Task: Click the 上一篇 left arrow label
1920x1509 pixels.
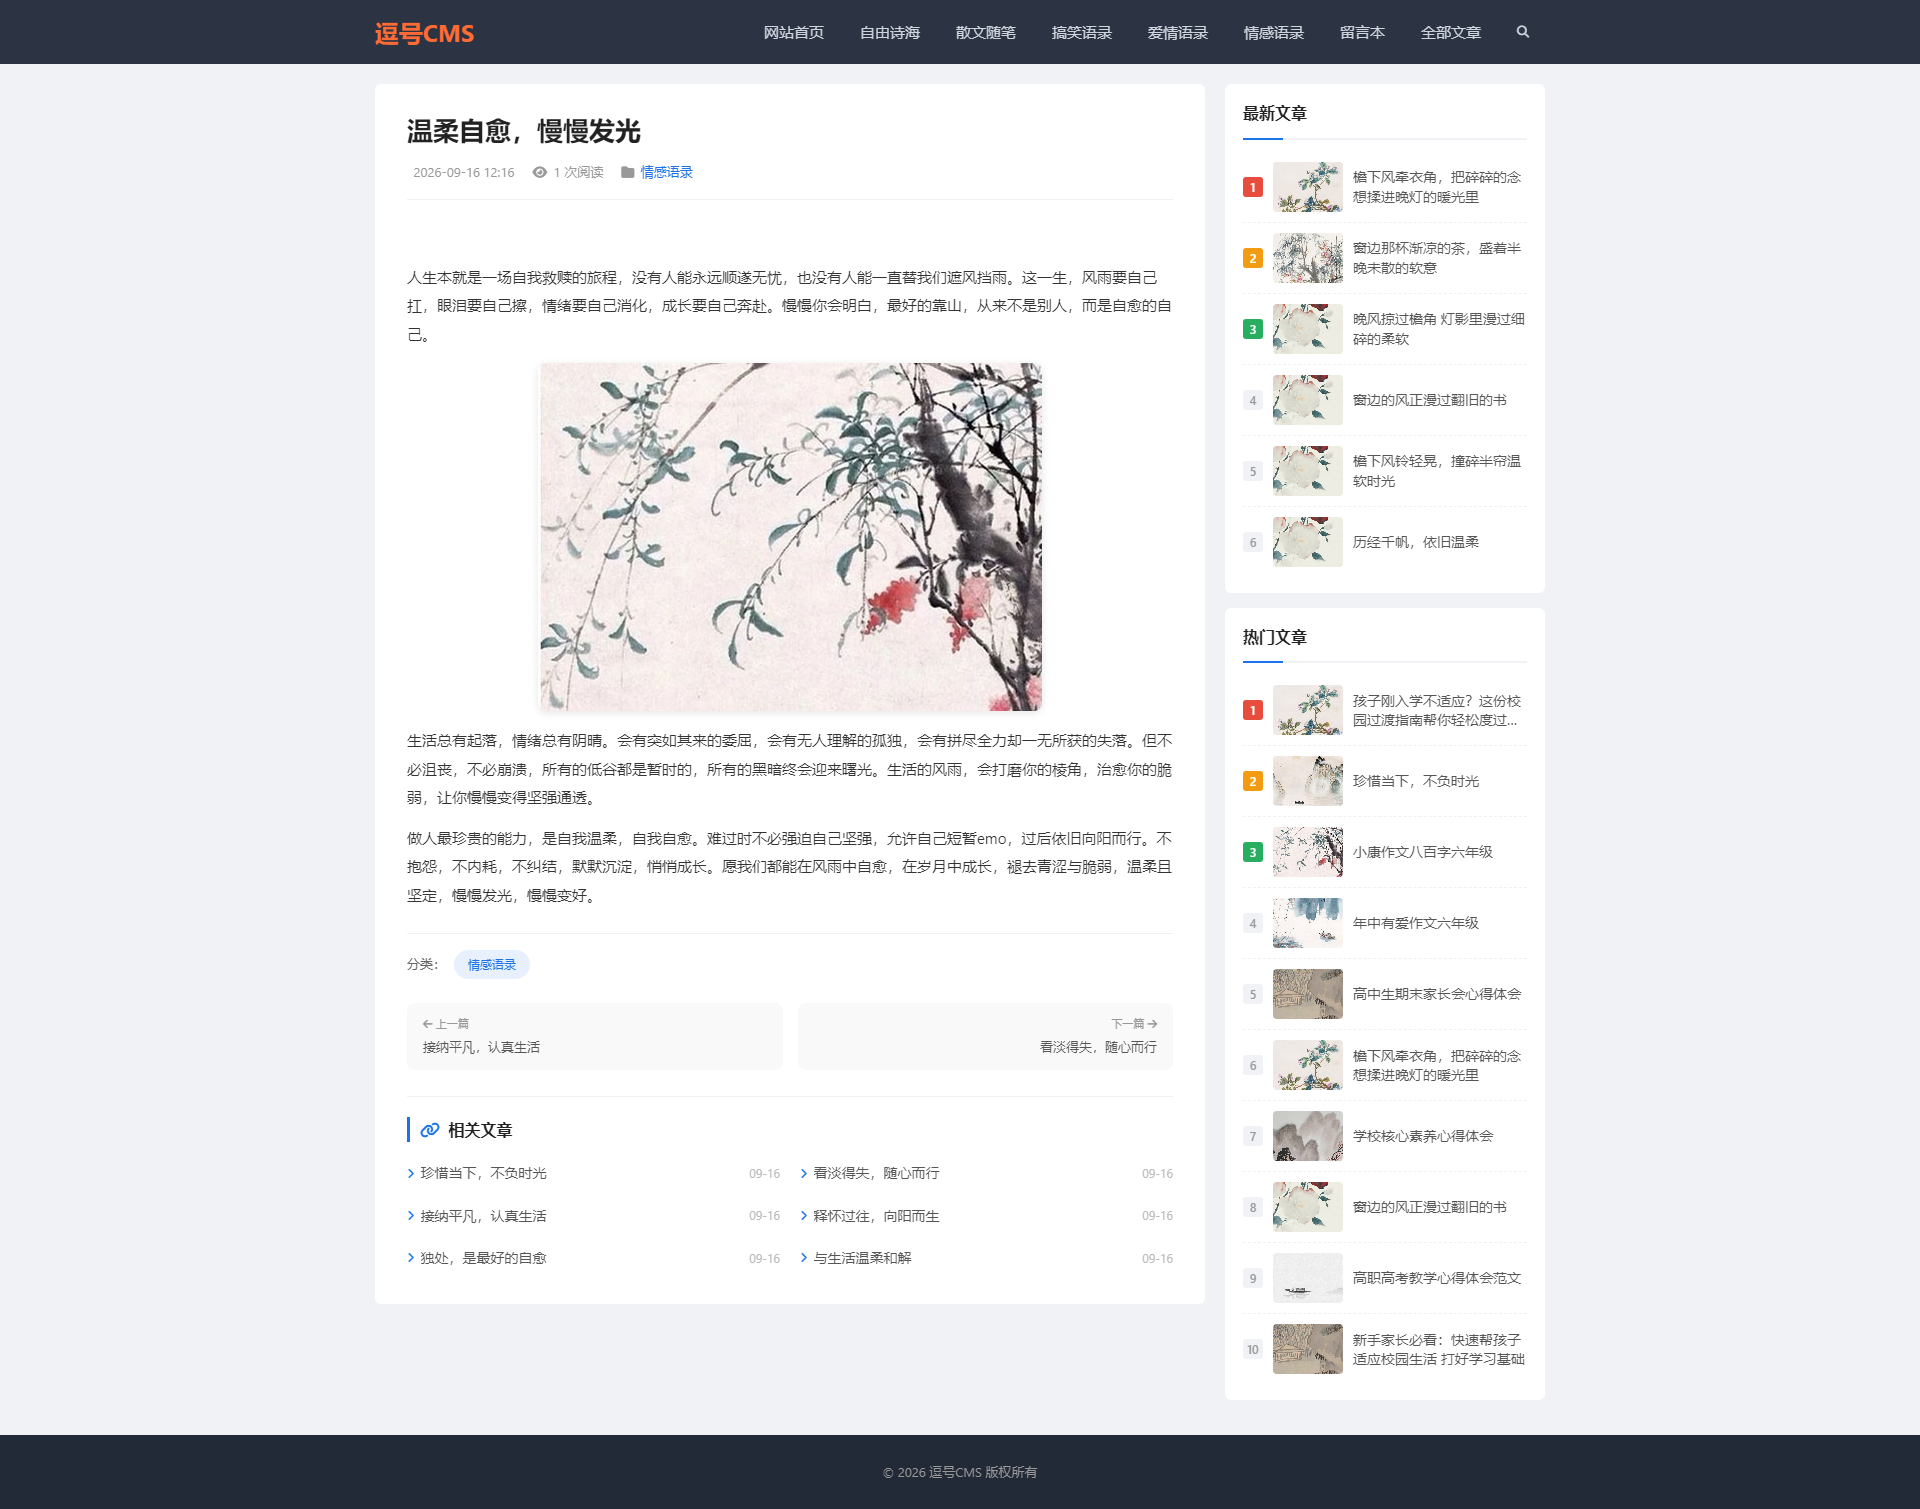Action: 446,1024
